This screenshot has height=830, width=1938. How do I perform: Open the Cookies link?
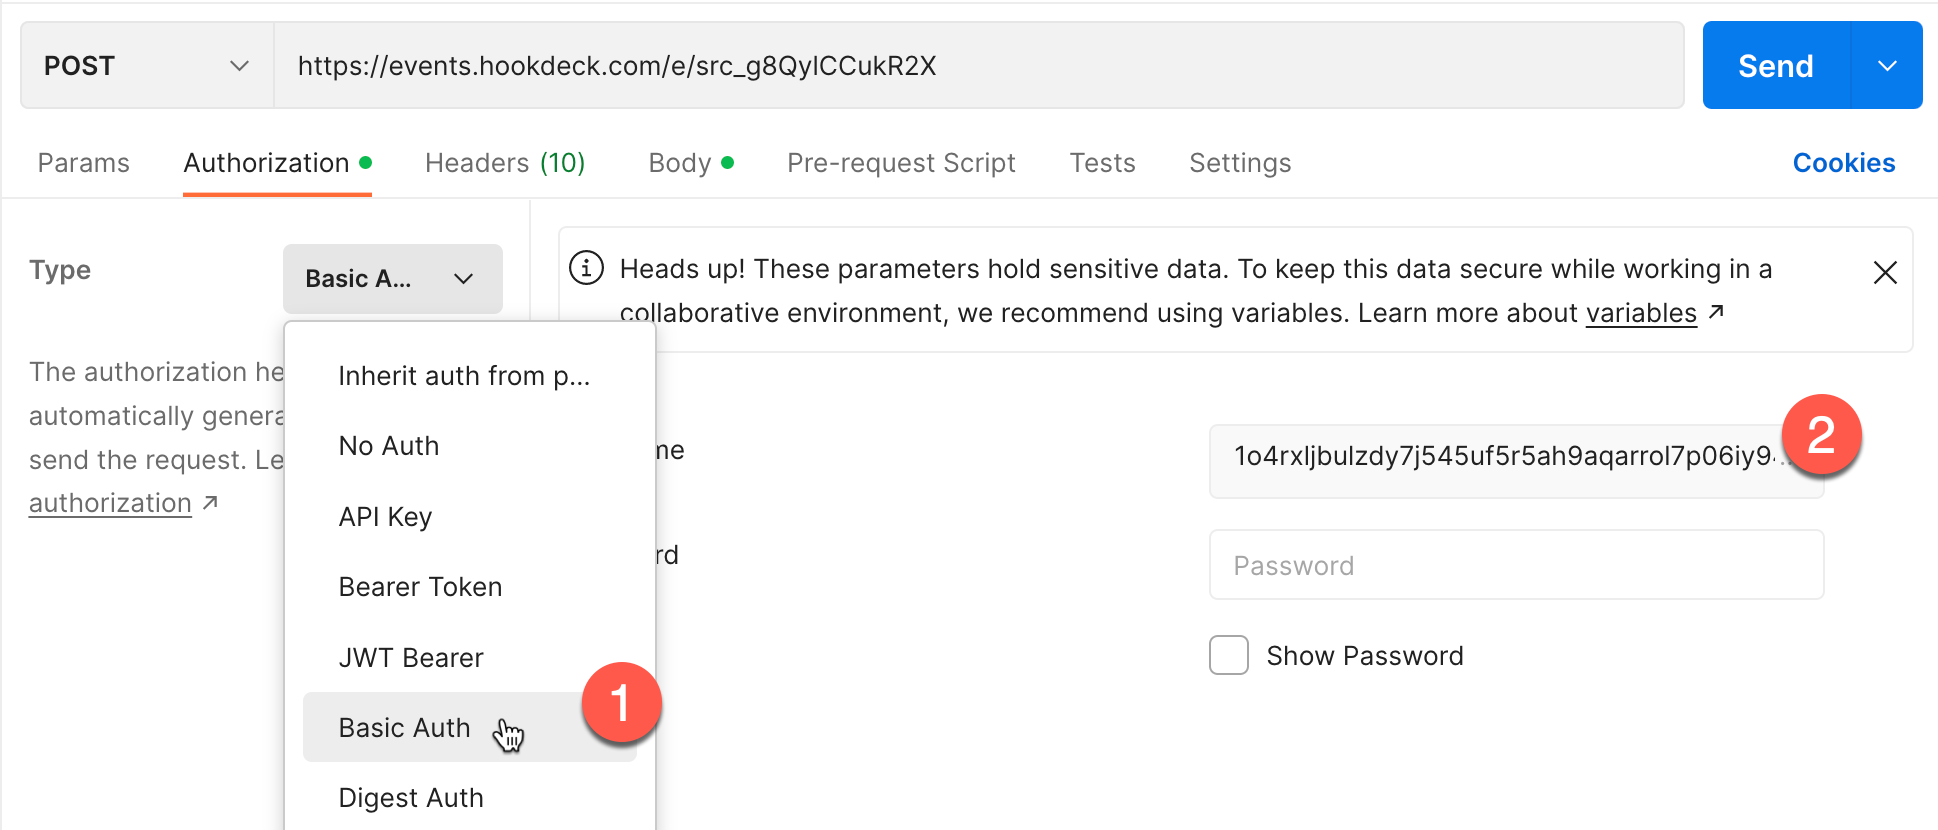[1843, 163]
